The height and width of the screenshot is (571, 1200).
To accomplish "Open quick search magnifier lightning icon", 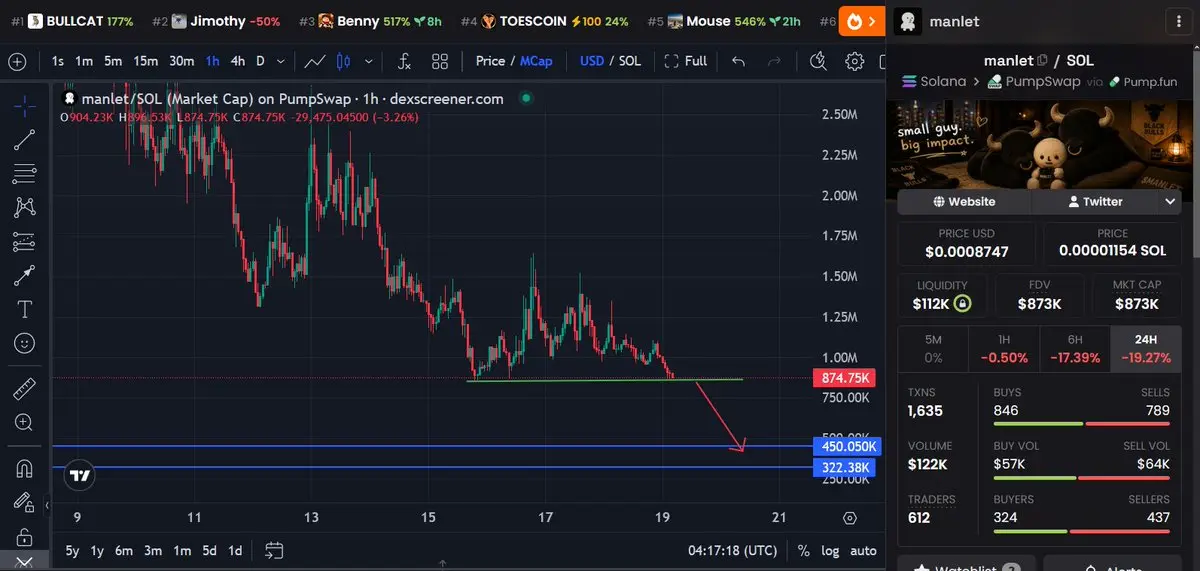I will click(819, 61).
